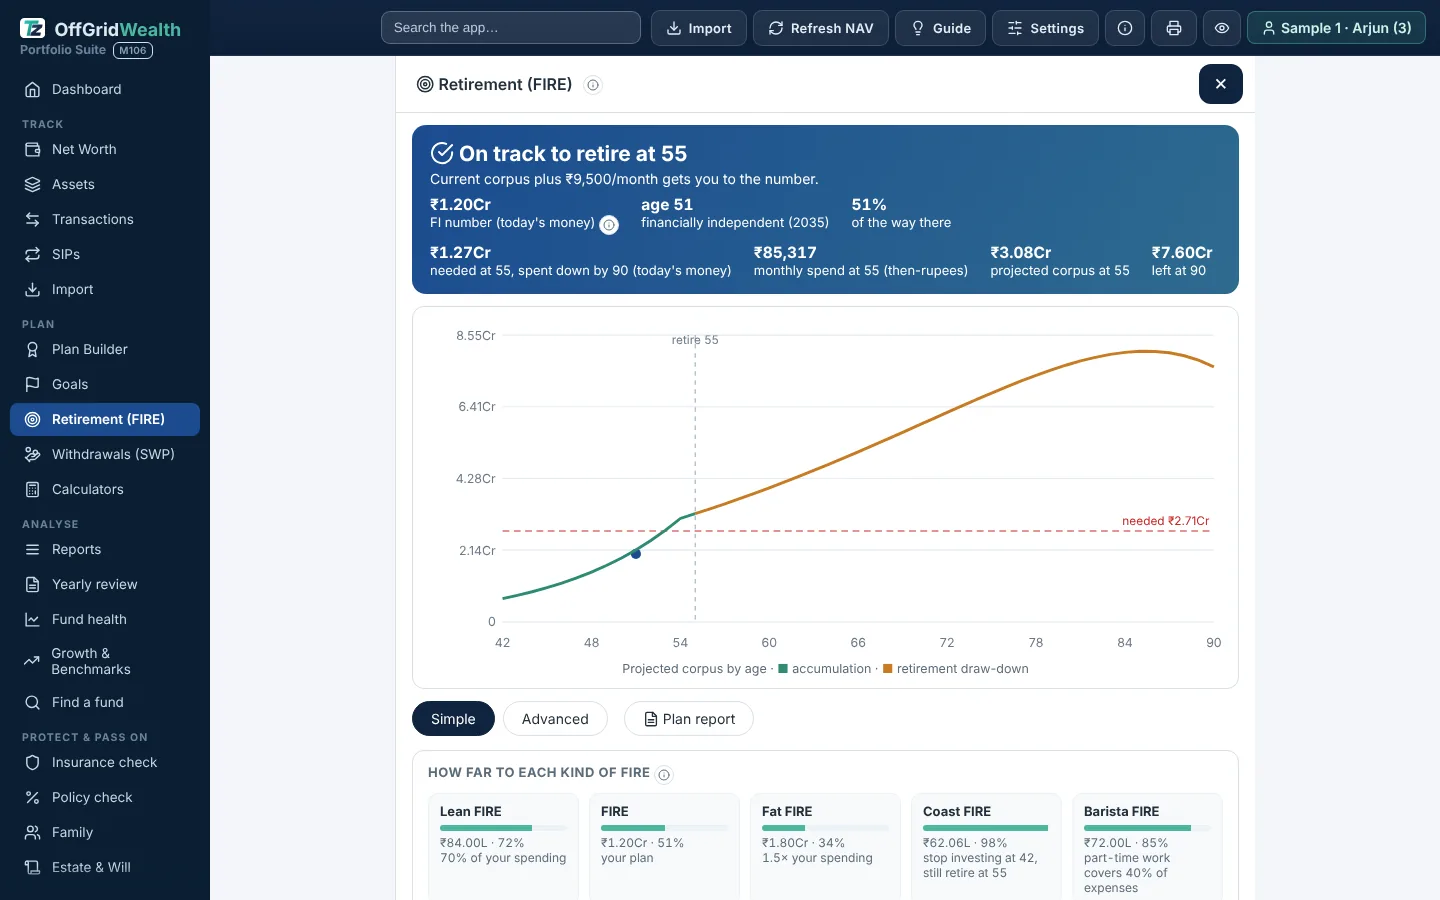
Task: Open Estate & Will in sidebar
Action: [105, 867]
